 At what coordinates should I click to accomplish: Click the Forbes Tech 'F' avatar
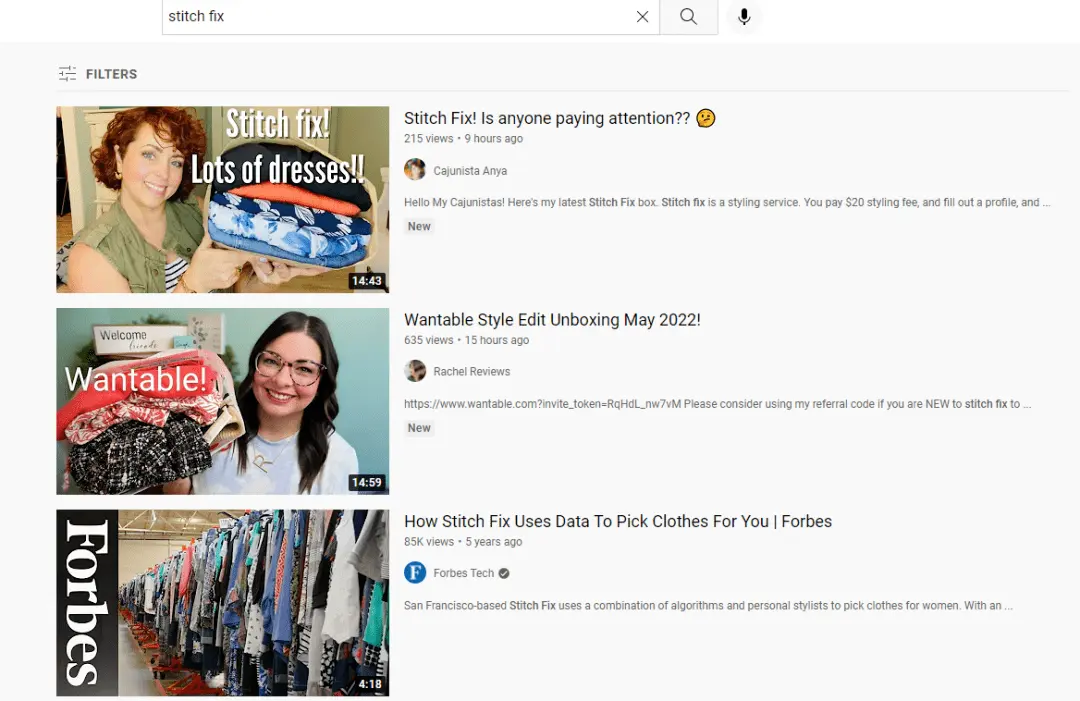coord(415,572)
